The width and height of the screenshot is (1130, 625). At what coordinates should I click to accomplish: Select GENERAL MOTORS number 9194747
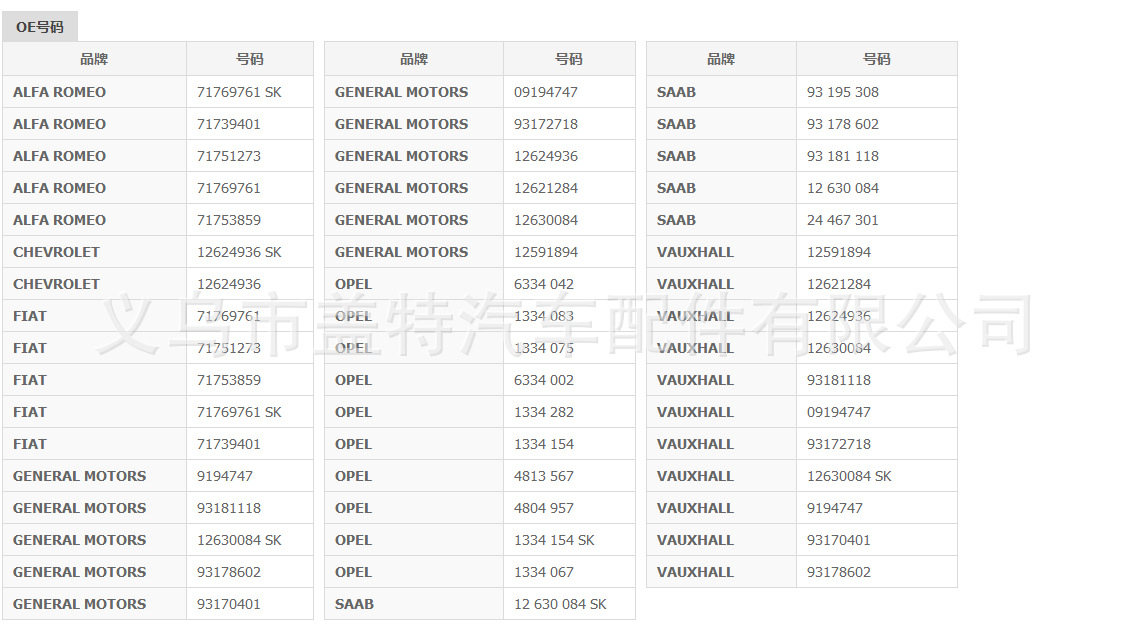pyautogui.click(x=225, y=476)
